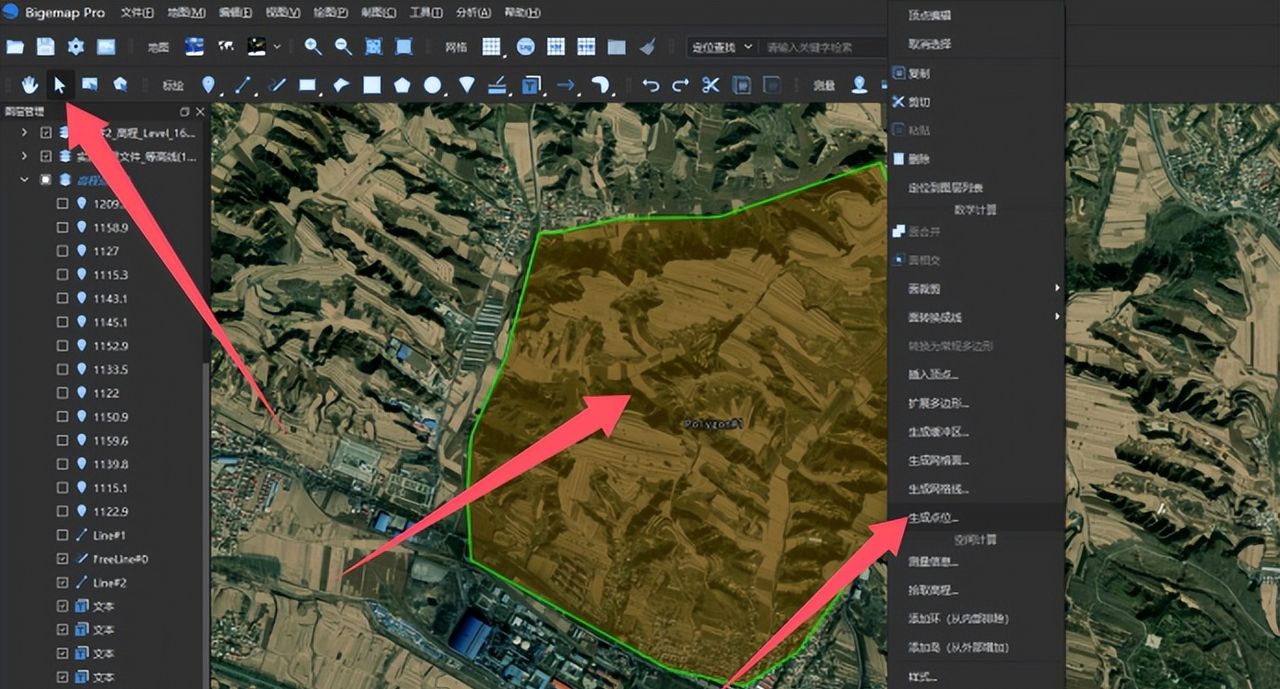Expand the 面裁剪 submenu arrow

[1057, 288]
